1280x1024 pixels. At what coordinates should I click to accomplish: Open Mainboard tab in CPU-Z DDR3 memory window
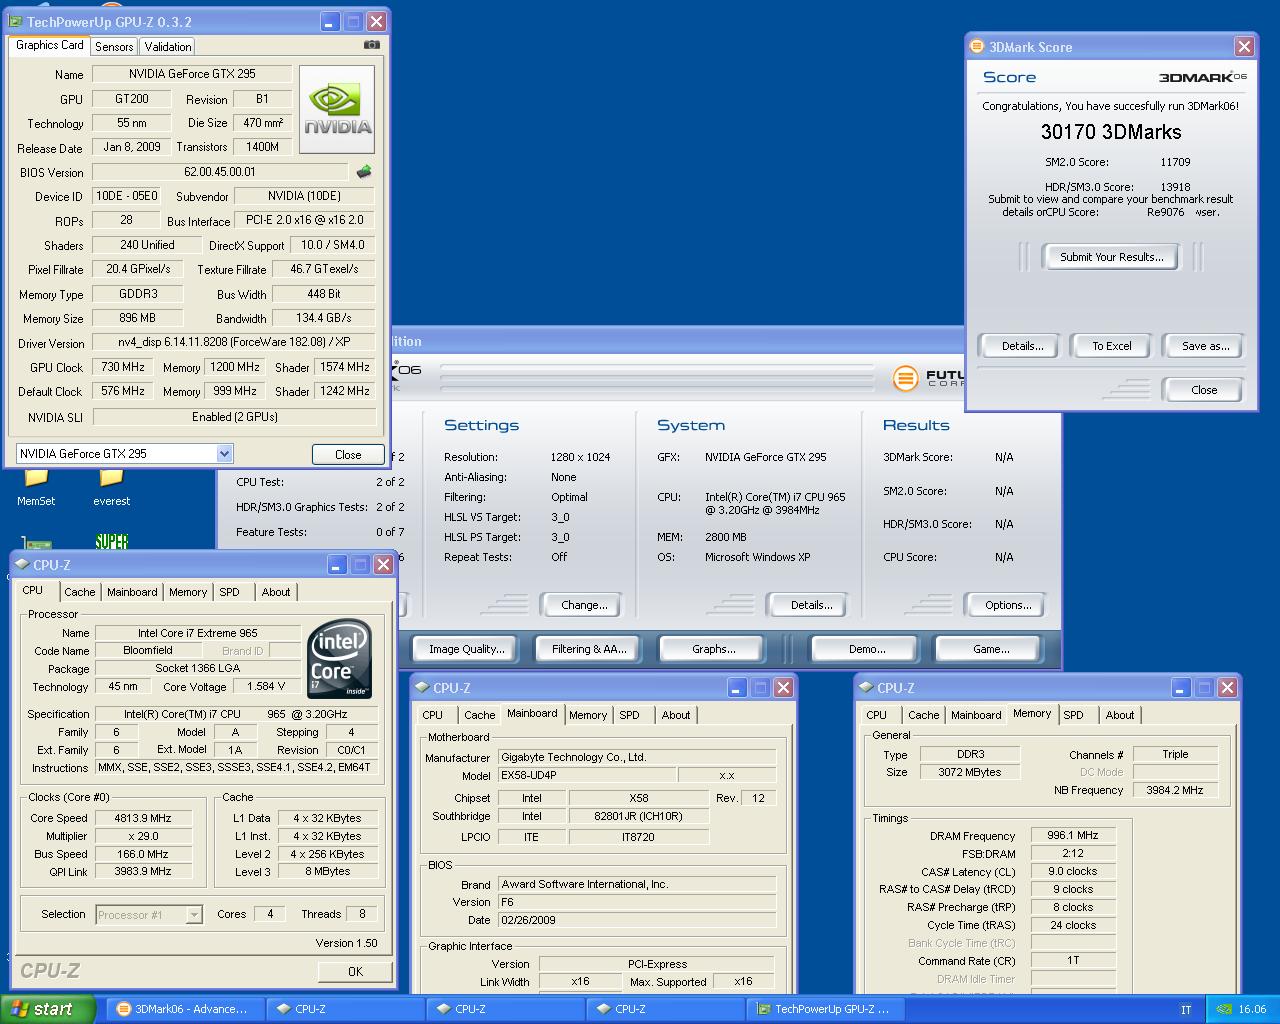click(976, 715)
